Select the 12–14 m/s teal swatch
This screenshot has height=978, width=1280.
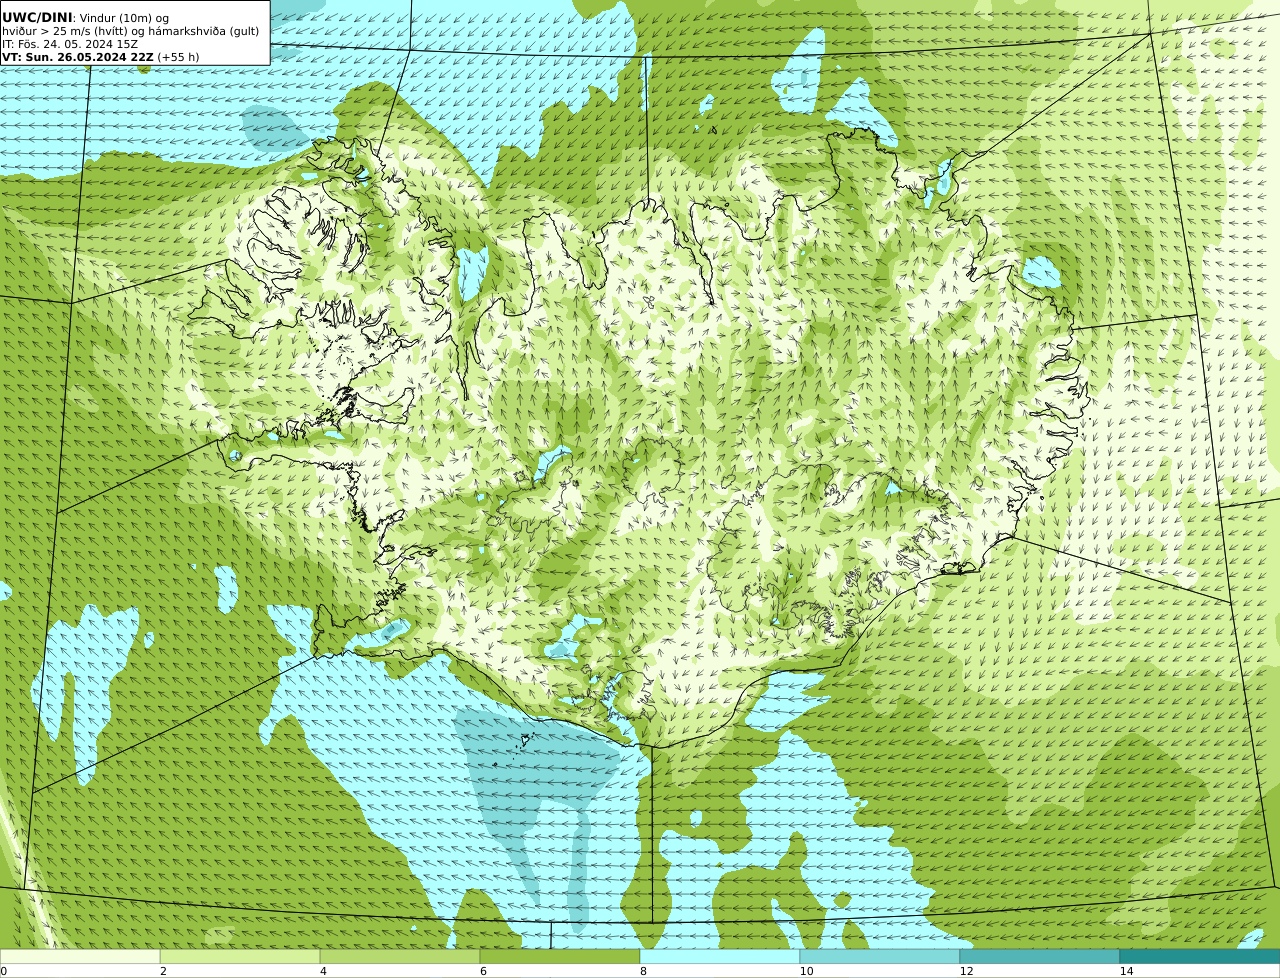1040,956
